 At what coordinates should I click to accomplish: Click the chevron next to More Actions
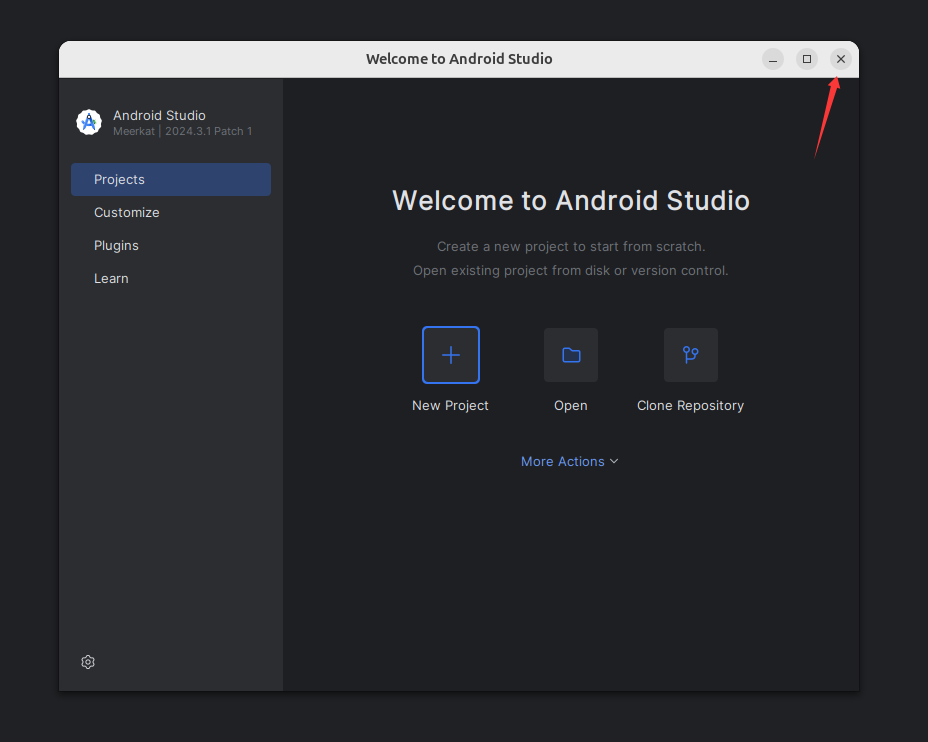[x=614, y=461]
